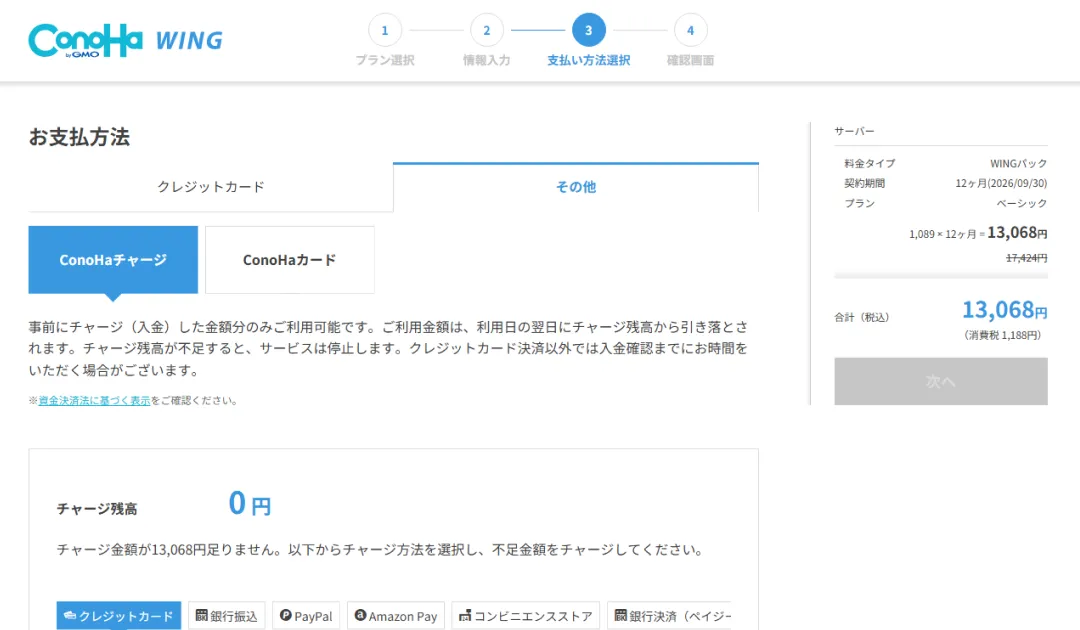The width and height of the screenshot is (1080, 630).
Task: Click the ConoHa WING logo
Action: point(125,41)
